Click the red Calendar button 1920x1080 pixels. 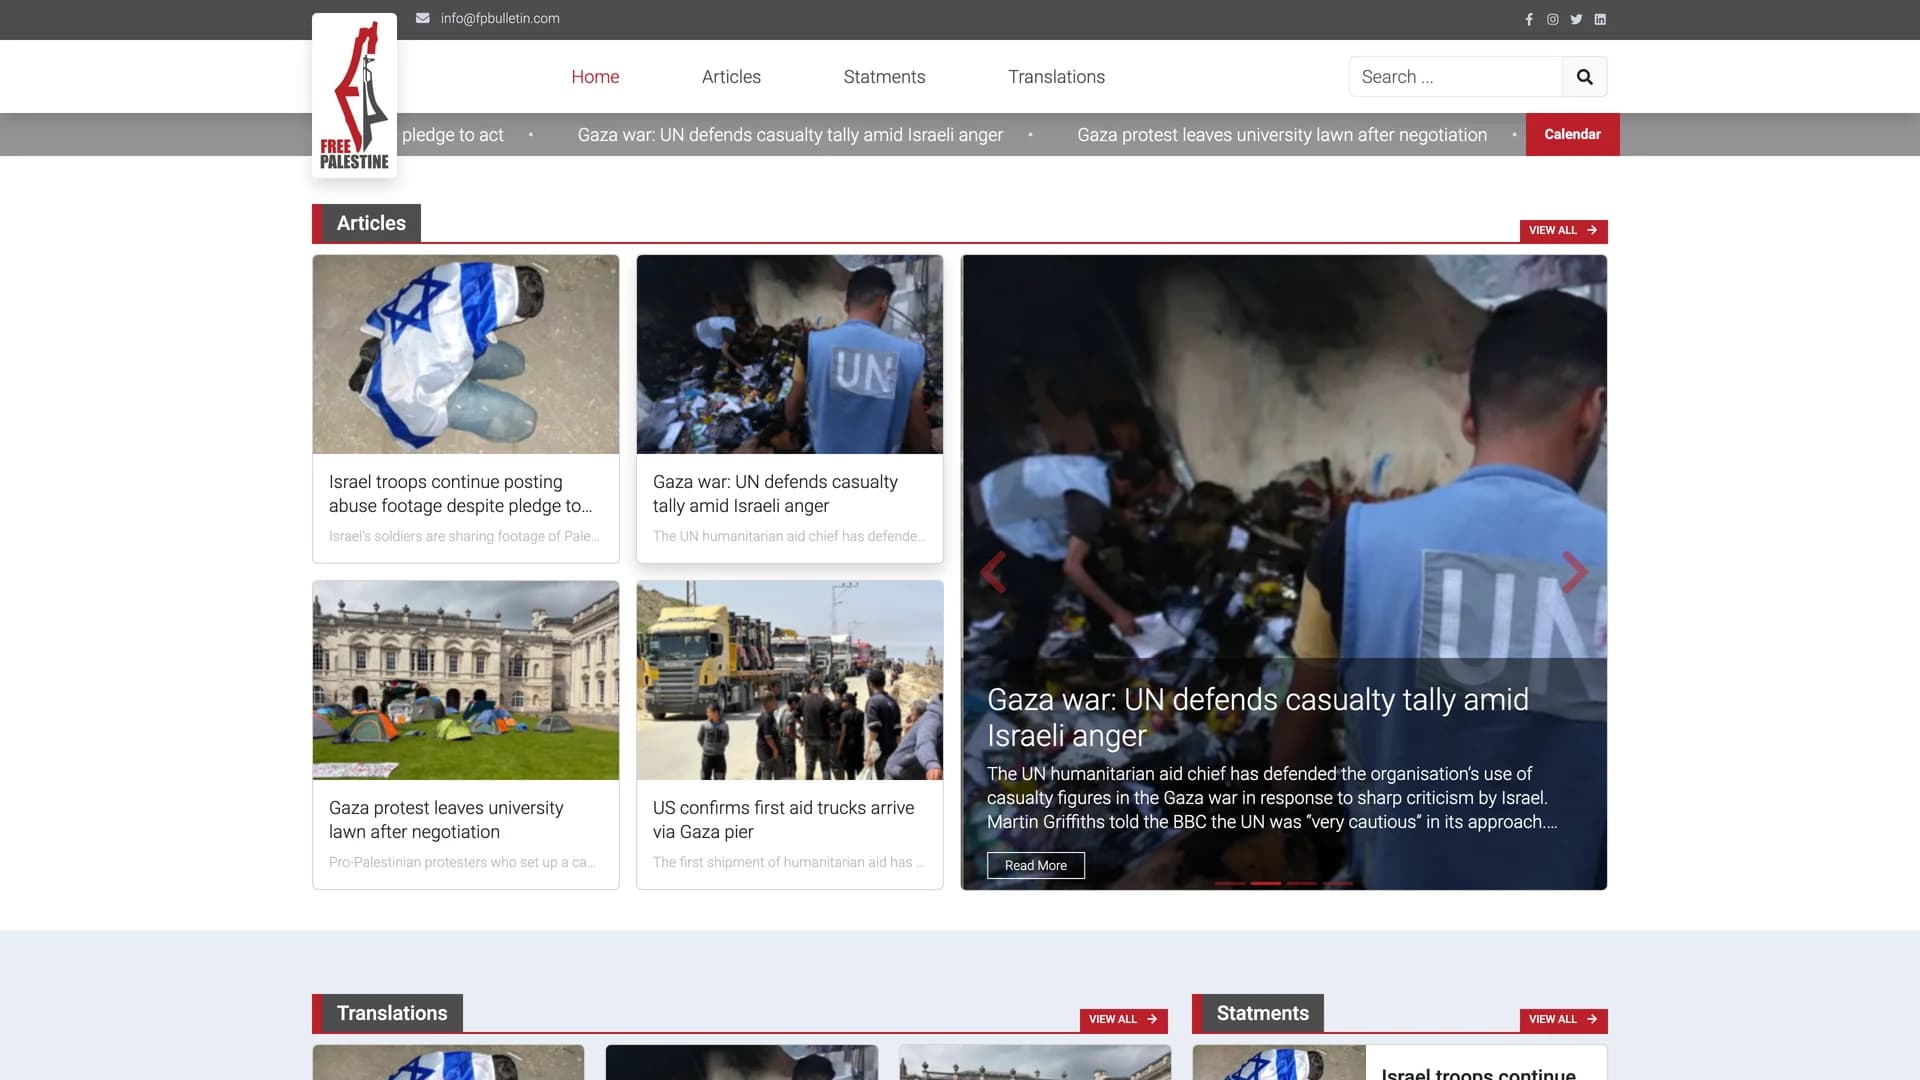[x=1572, y=134]
